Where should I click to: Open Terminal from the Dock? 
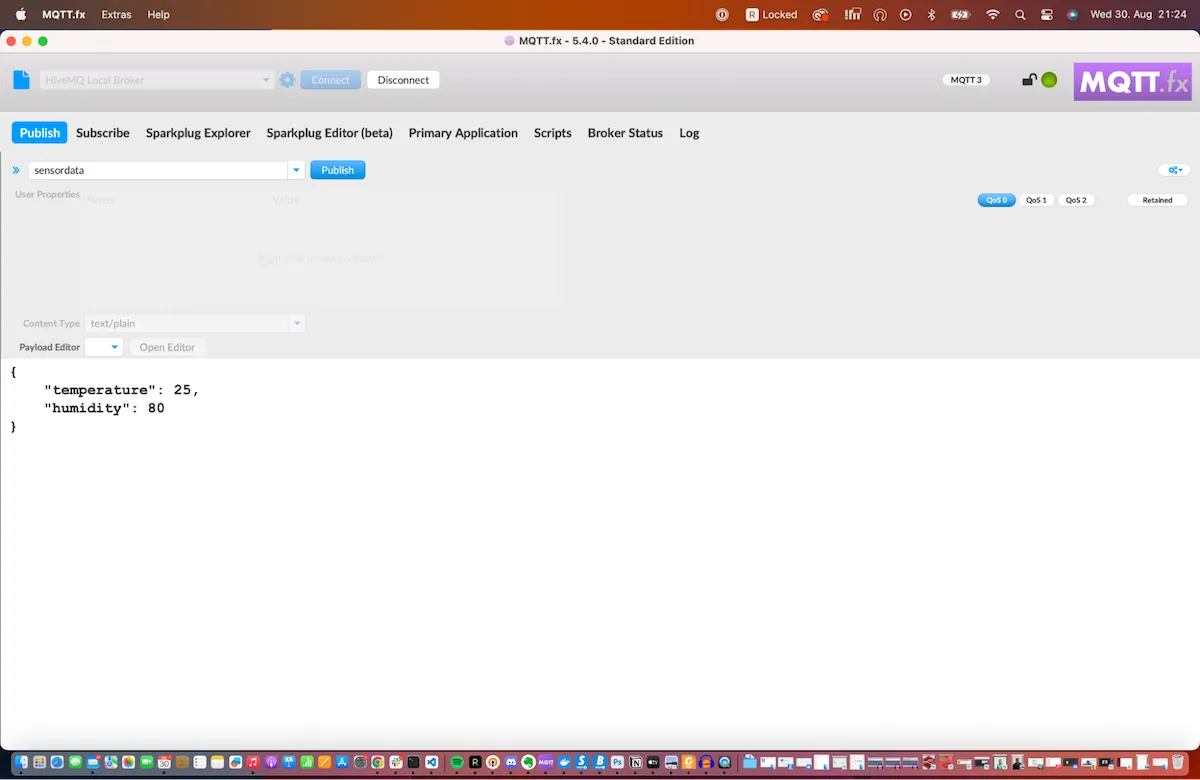click(413, 762)
